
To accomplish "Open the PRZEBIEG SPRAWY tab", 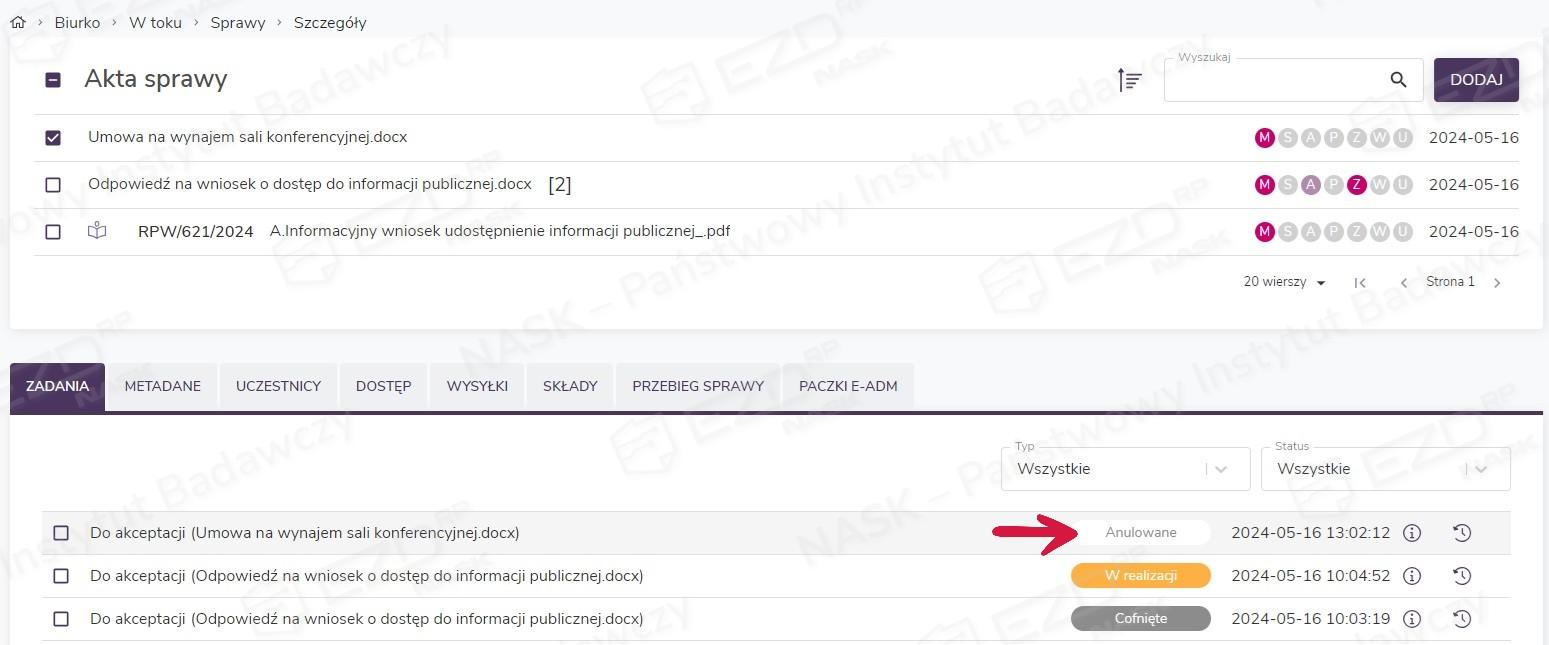I will pyautogui.click(x=697, y=386).
